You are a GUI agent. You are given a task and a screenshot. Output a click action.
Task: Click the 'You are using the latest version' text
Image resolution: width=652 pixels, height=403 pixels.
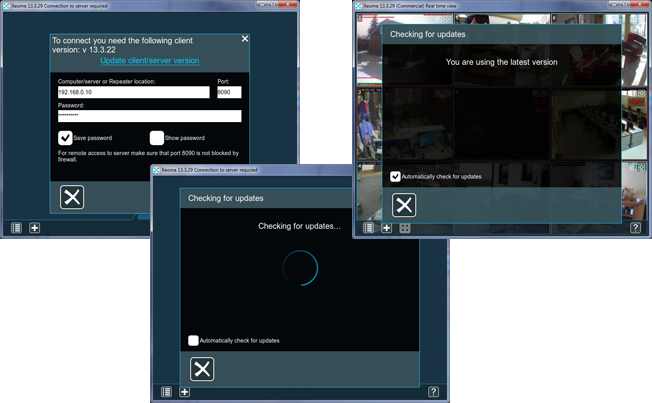[501, 62]
